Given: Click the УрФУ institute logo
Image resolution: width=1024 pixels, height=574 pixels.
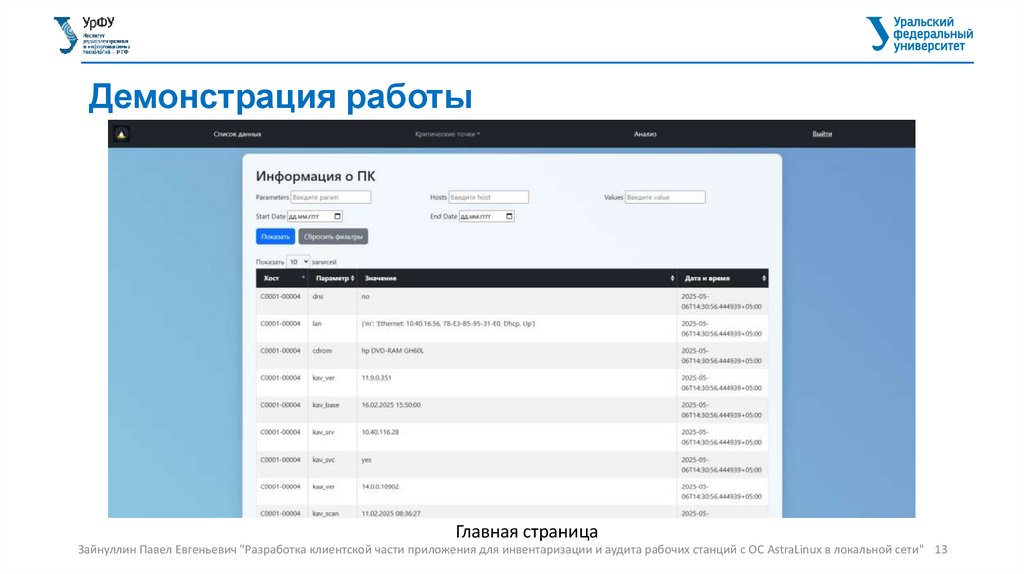Looking at the screenshot, I should click(91, 35).
